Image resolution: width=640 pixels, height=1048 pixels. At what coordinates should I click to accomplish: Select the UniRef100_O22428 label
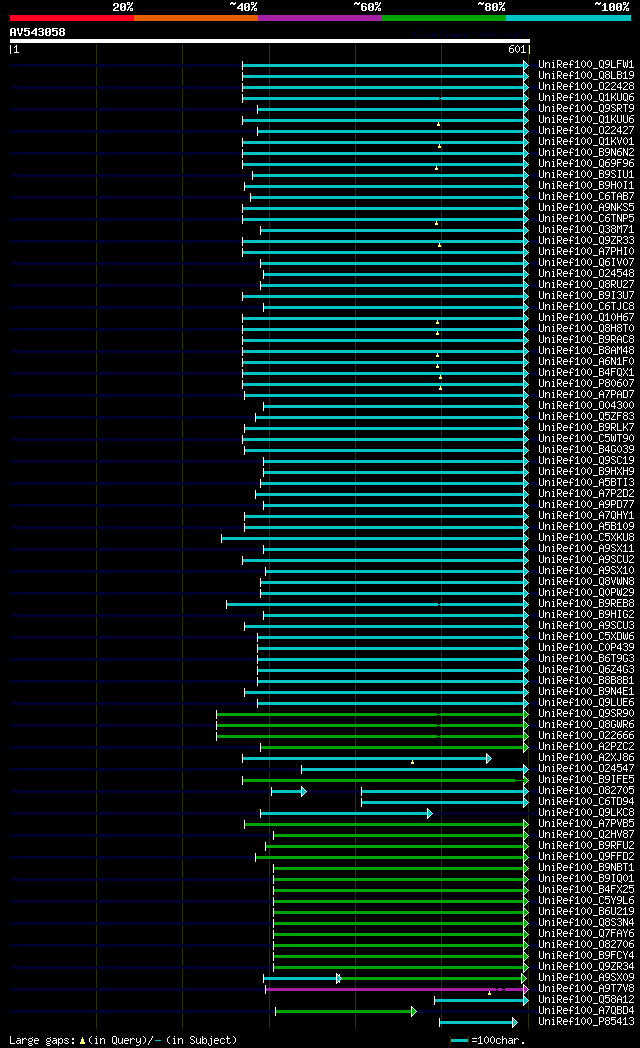tap(586, 87)
